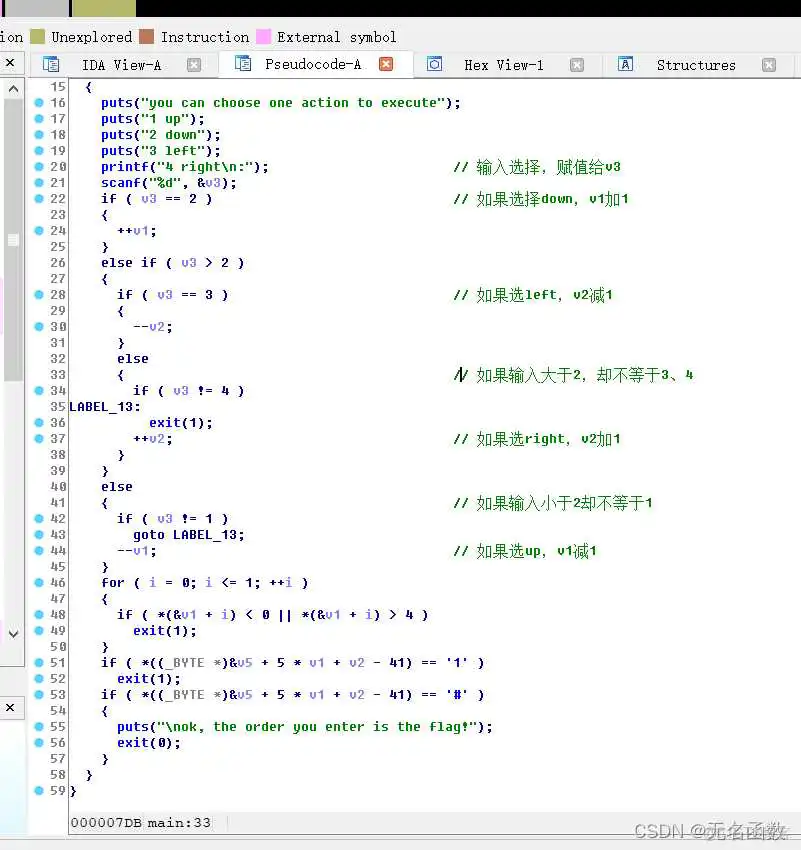801x850 pixels.
Task: Click the main:33 indicator in the status bar
Action: click(181, 822)
